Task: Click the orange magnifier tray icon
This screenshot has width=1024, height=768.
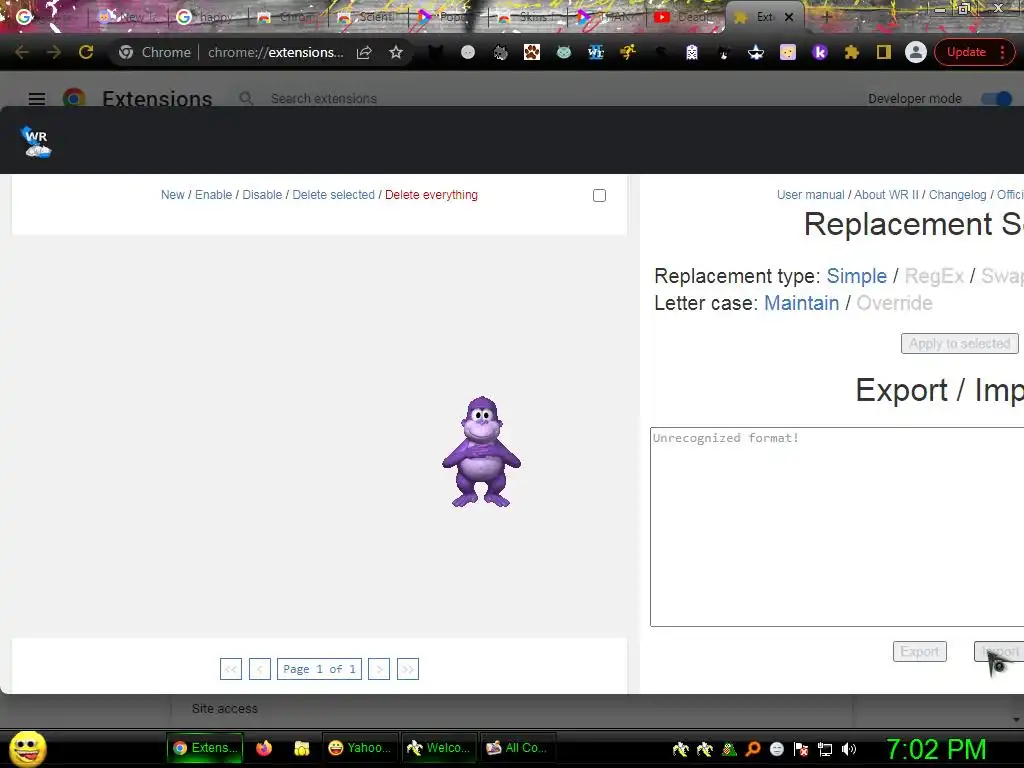Action: pos(753,749)
